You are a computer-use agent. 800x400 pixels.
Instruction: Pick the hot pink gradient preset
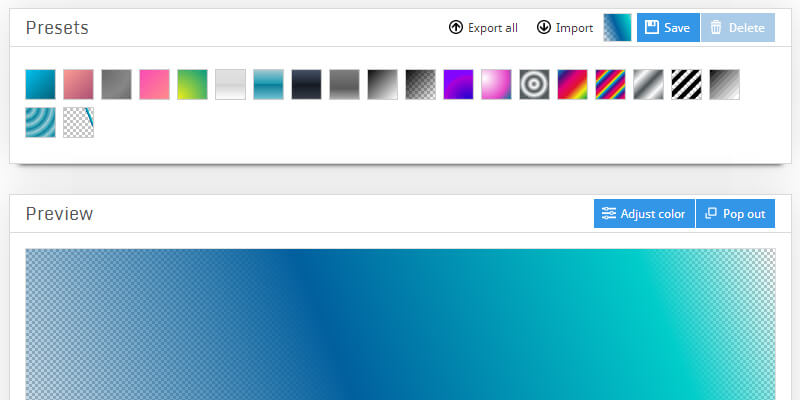pyautogui.click(x=155, y=84)
